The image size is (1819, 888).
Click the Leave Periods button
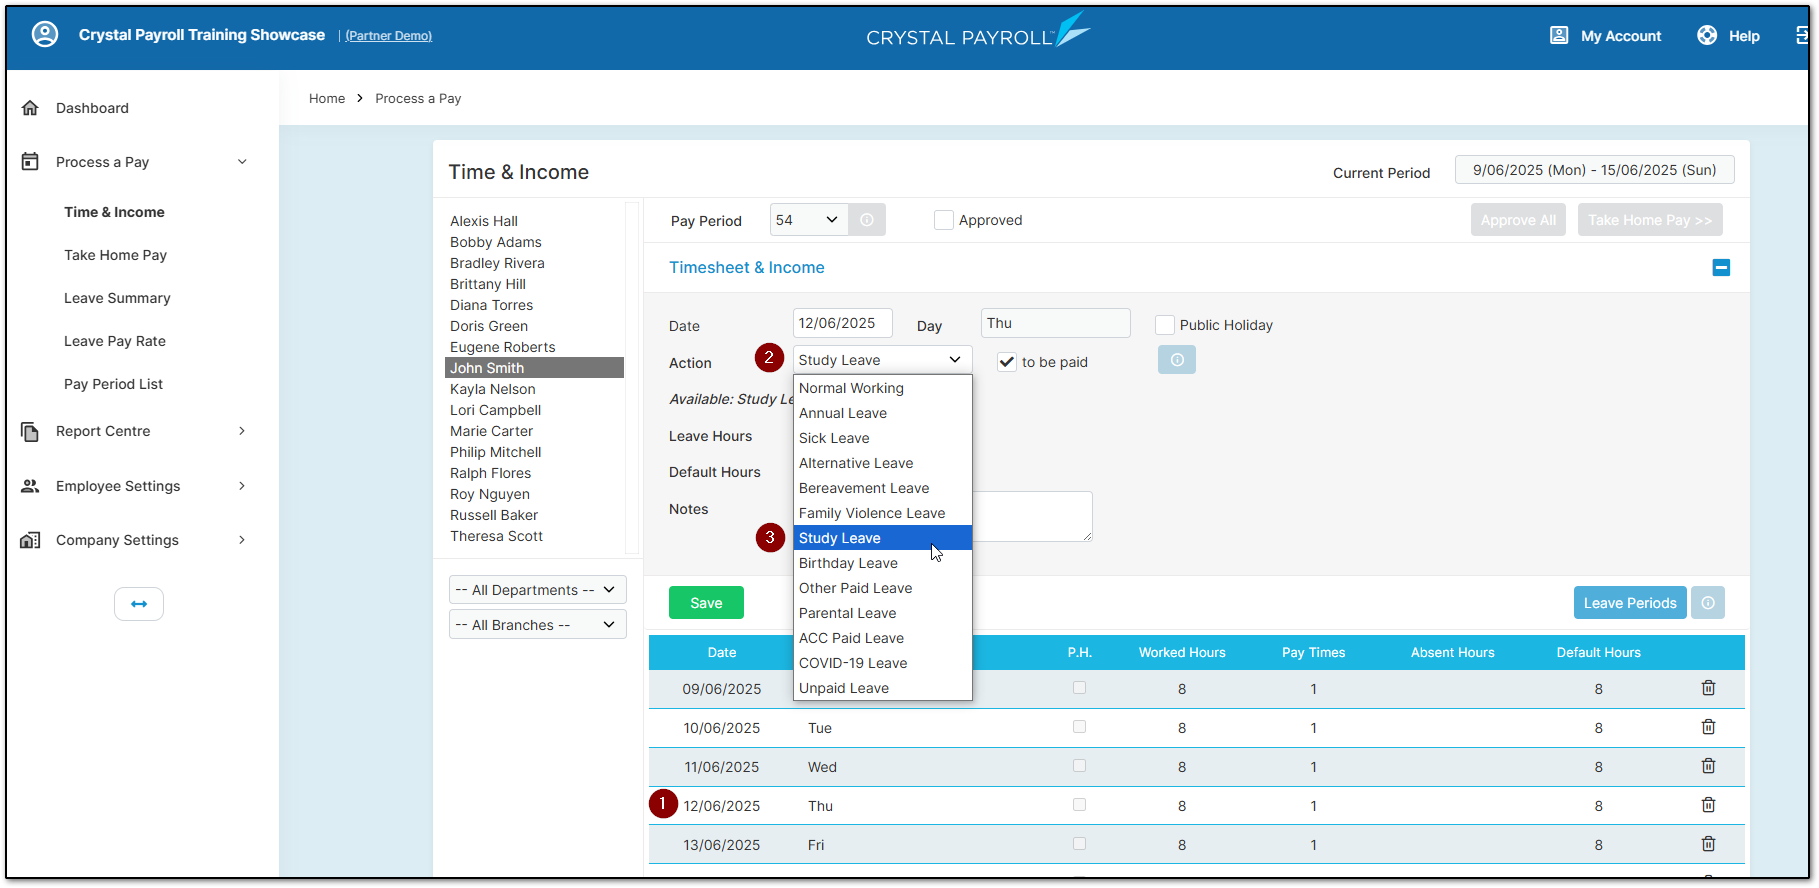tap(1630, 603)
